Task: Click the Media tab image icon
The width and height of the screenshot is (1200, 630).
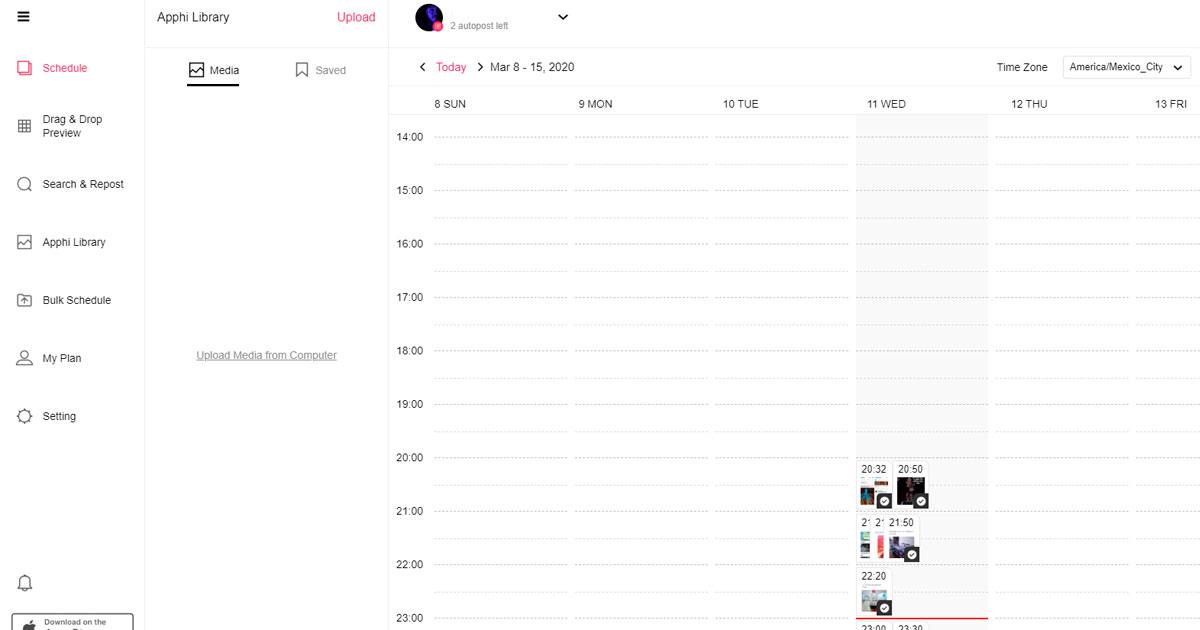Action: [x=196, y=70]
